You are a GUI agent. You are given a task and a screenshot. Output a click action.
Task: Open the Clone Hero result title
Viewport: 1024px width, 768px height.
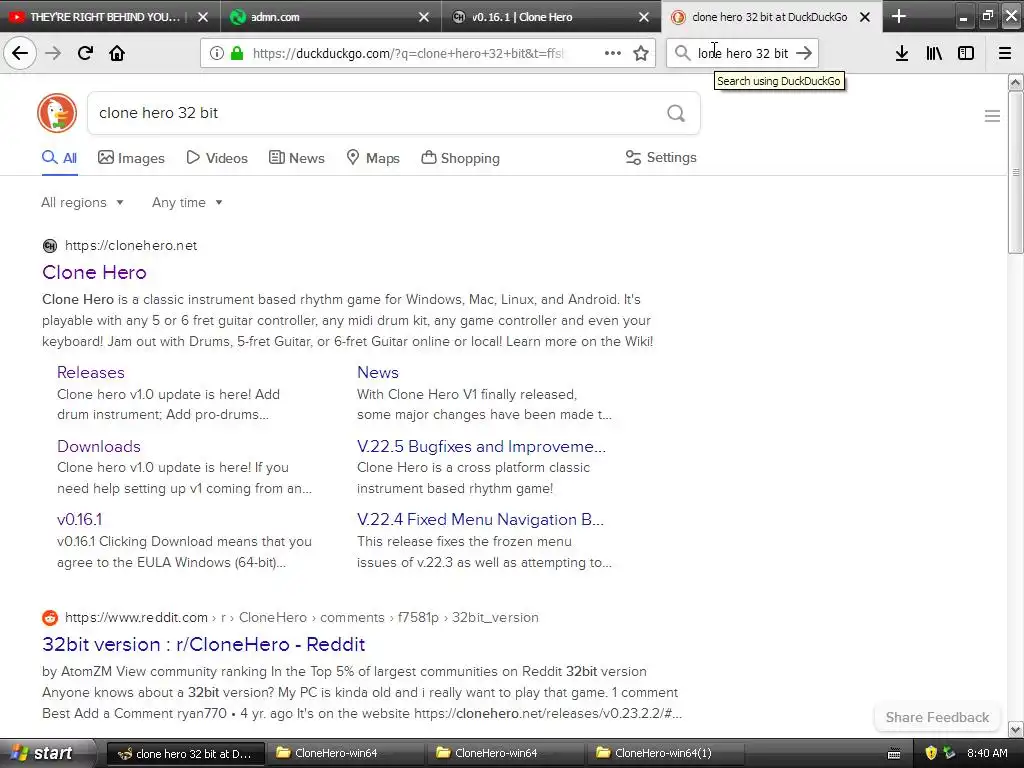[94, 272]
